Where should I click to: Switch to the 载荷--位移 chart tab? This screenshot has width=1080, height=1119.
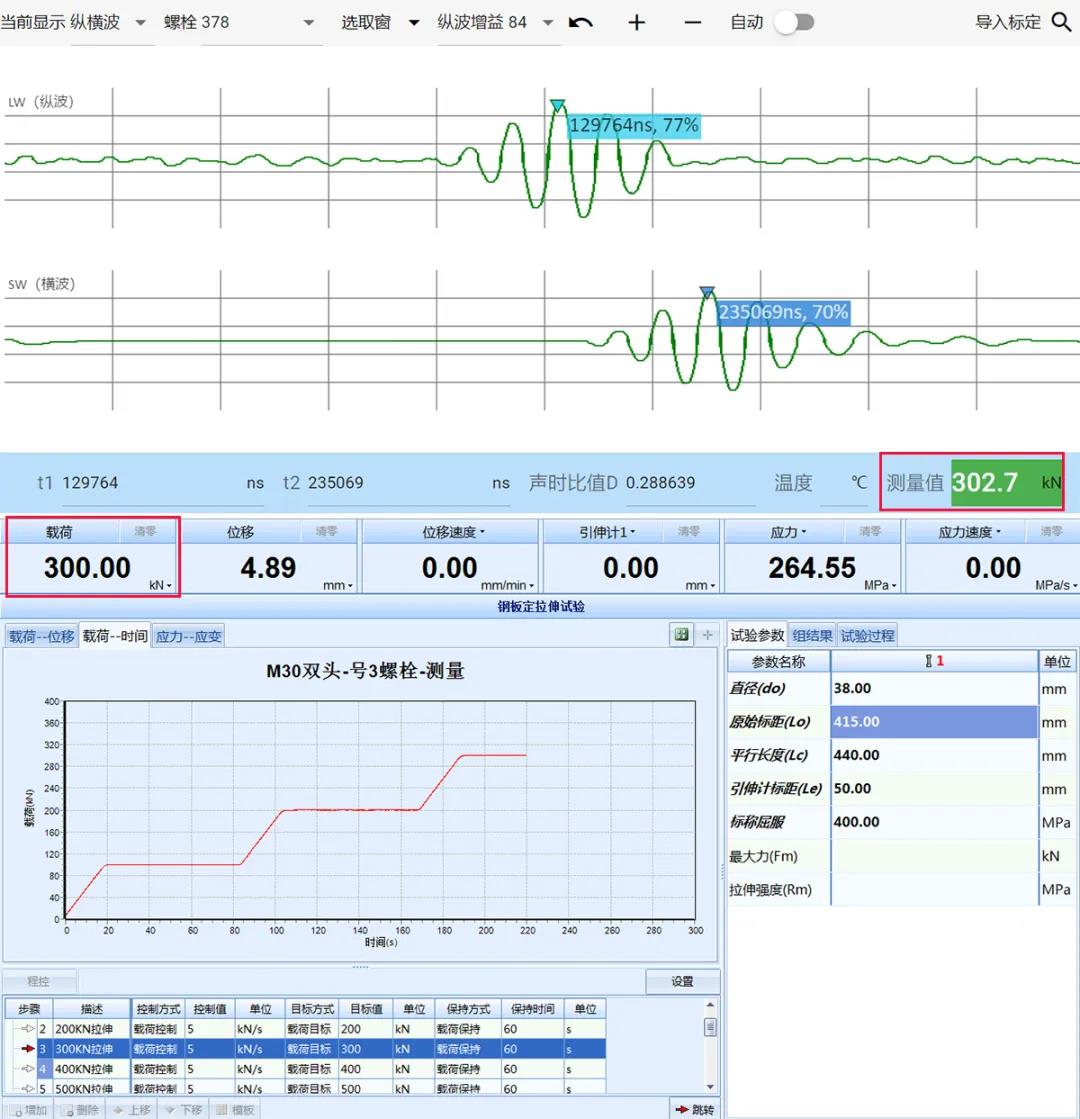41,636
